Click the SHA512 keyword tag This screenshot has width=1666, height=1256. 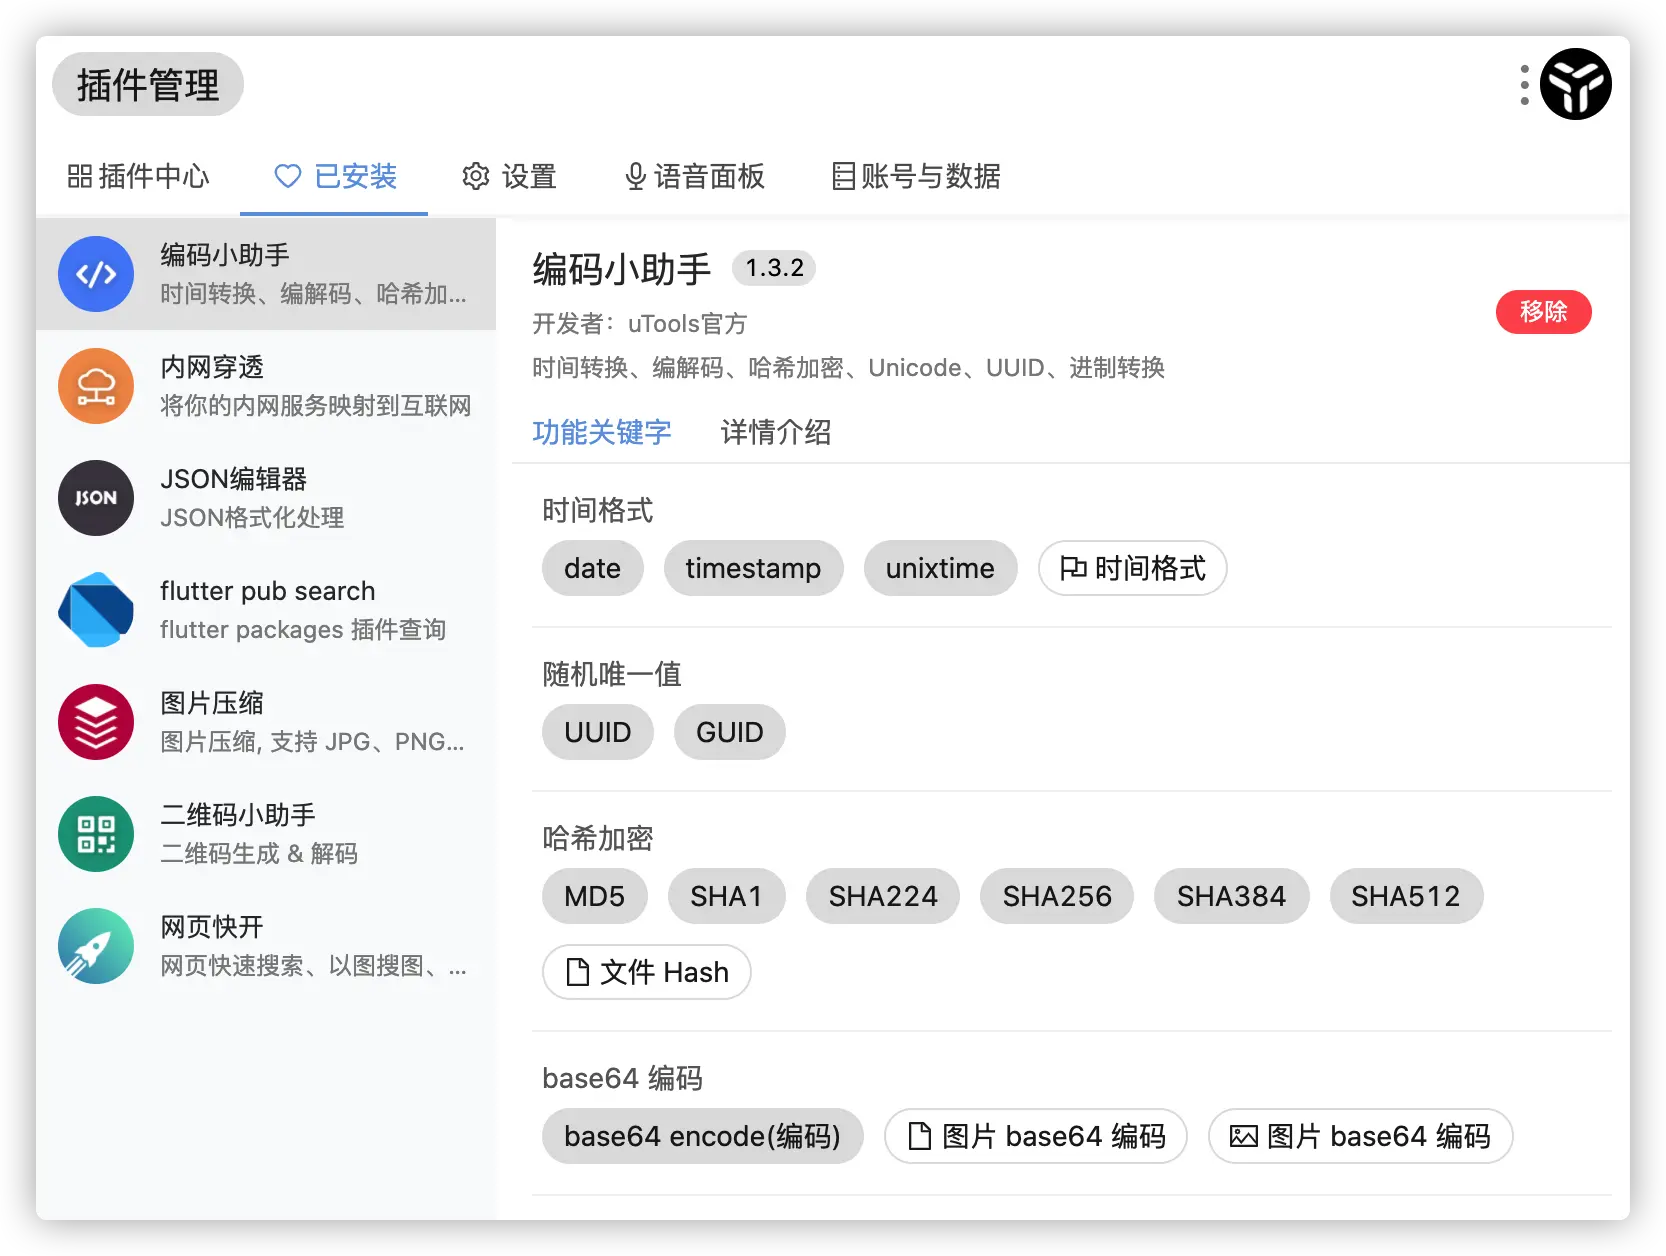point(1406,896)
